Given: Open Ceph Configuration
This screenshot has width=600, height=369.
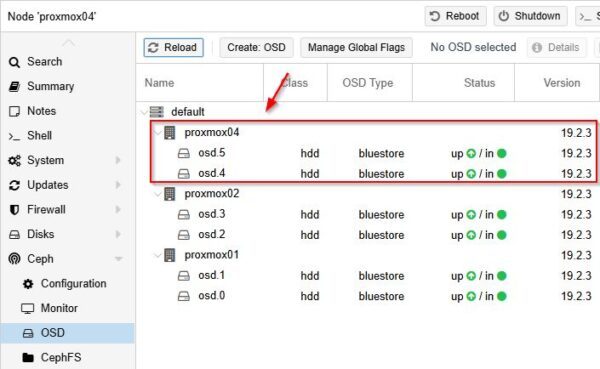Looking at the screenshot, I should (73, 283).
